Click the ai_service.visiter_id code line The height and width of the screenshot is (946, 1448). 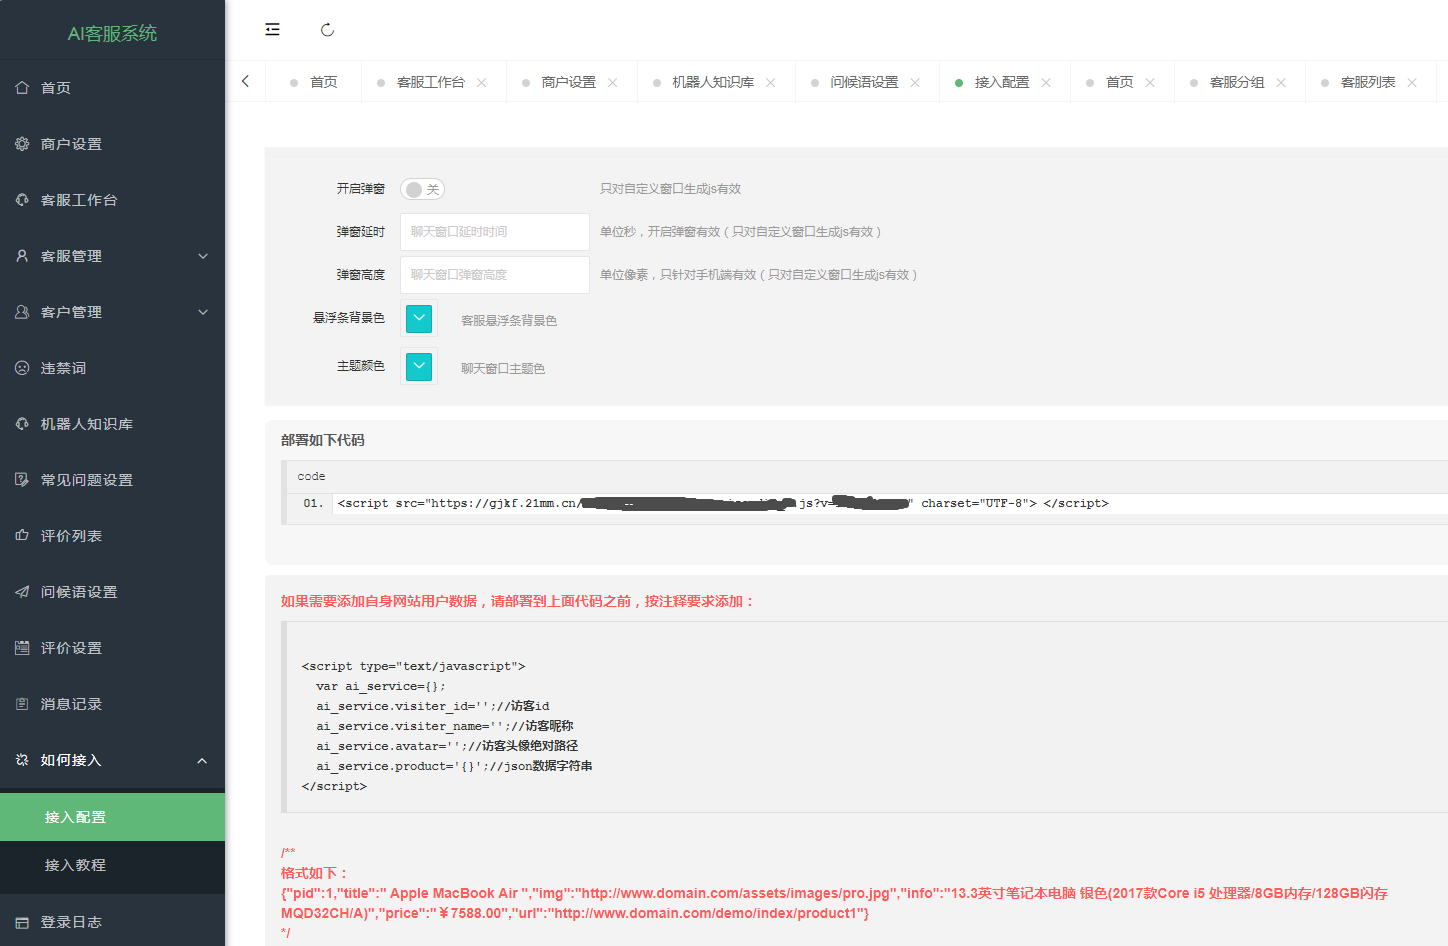433,706
